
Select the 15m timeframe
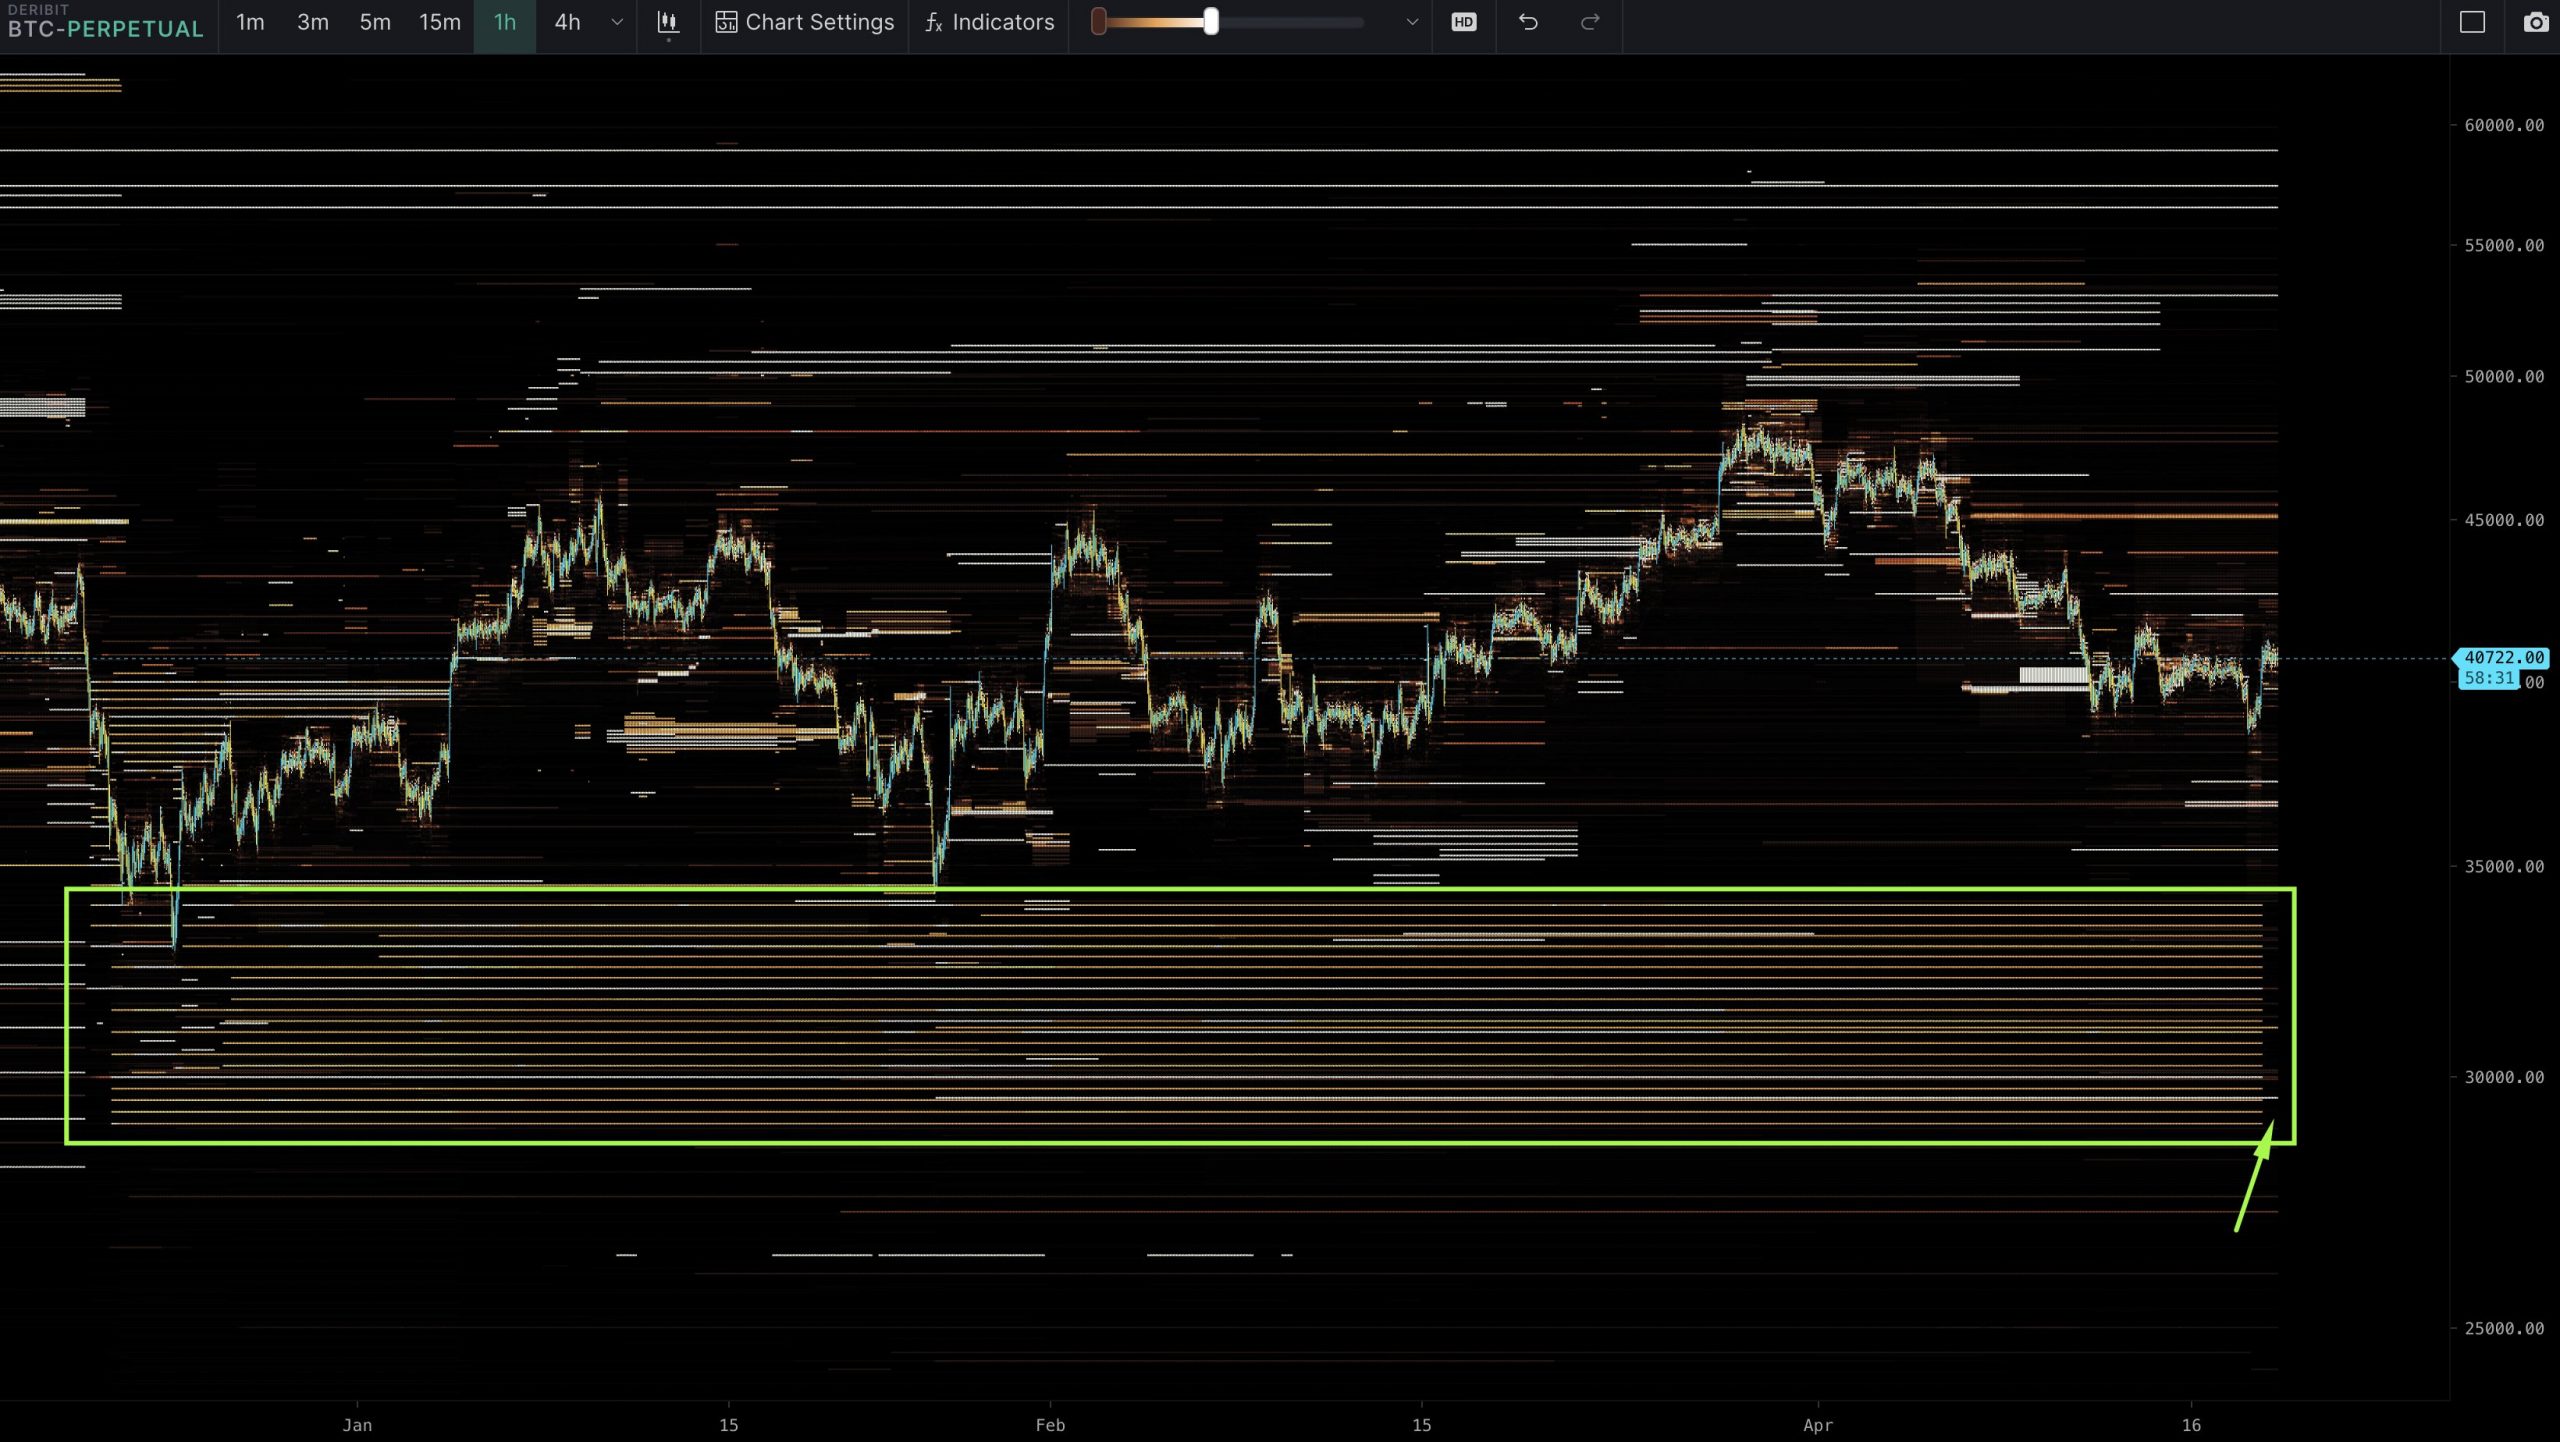point(439,22)
